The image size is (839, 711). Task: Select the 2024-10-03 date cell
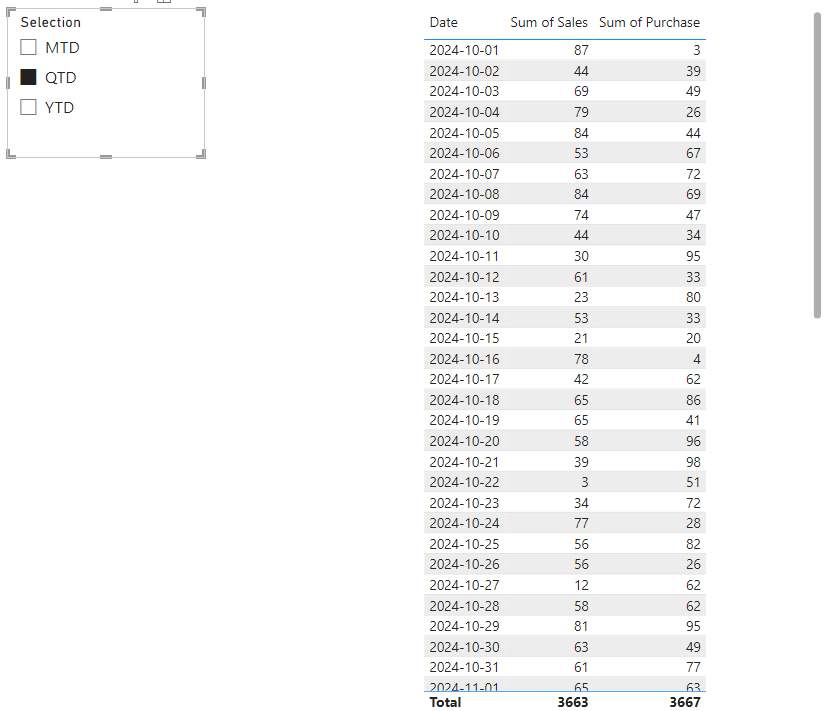coord(464,91)
